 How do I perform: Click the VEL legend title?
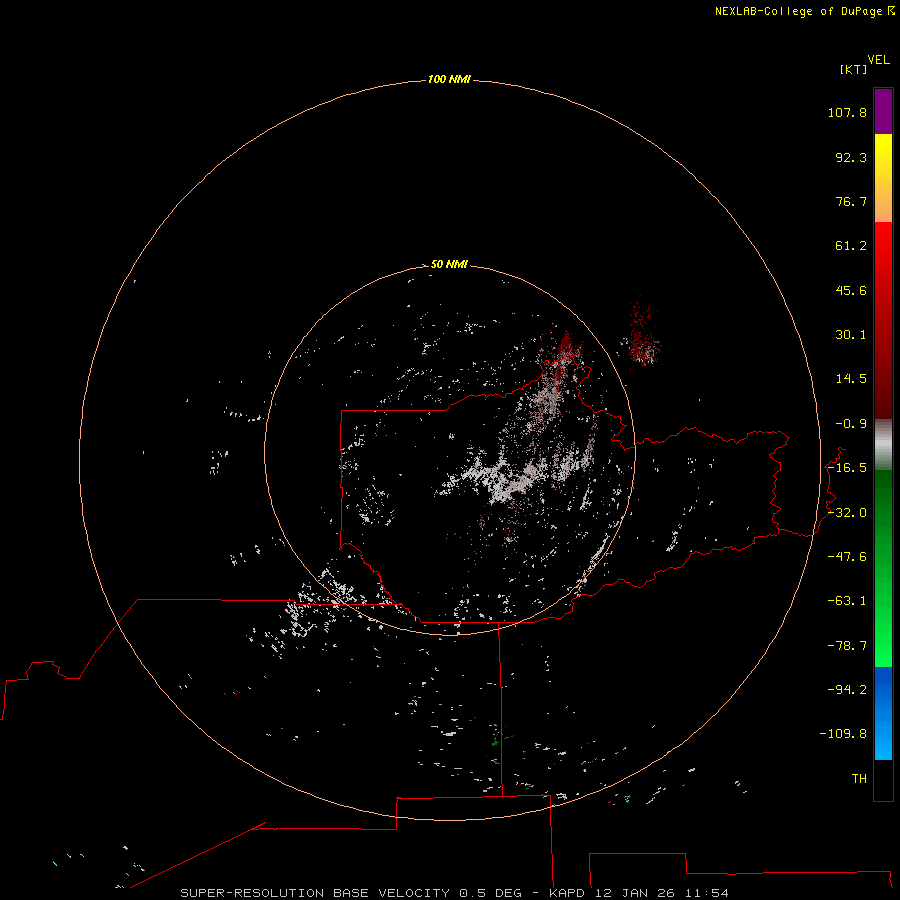point(878,60)
